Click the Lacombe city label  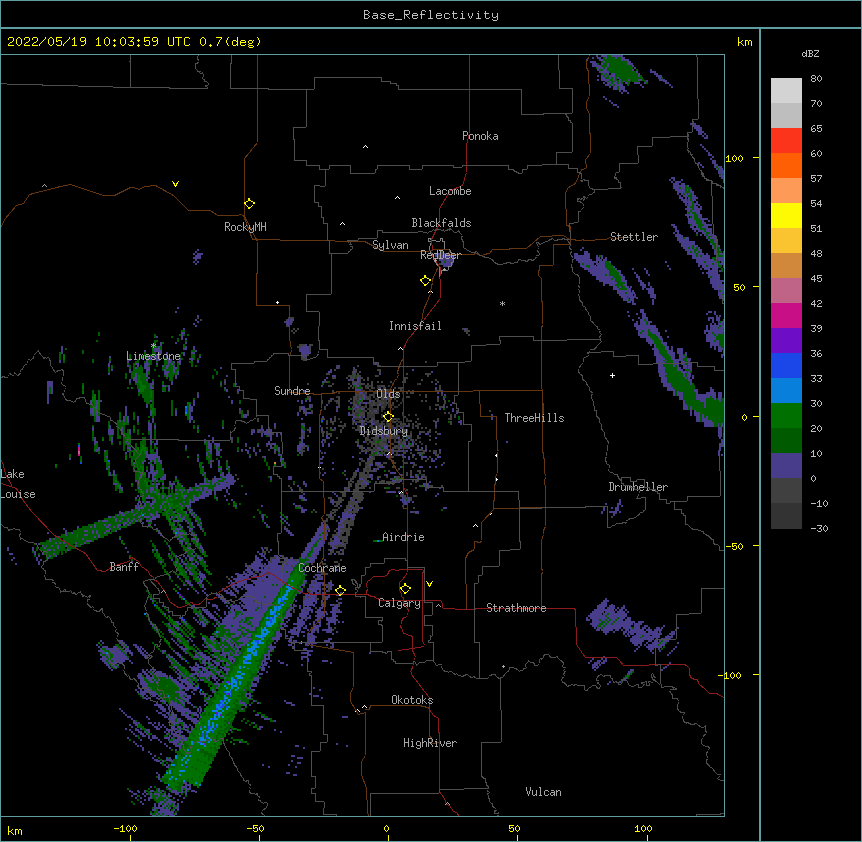point(450,191)
